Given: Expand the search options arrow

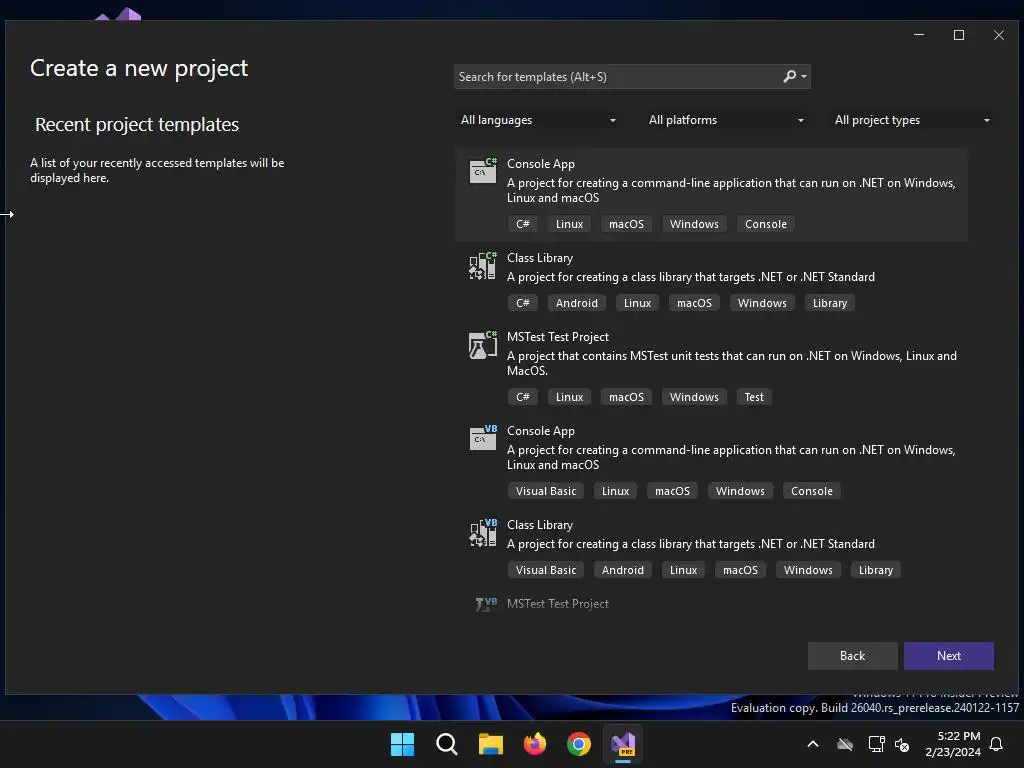Looking at the screenshot, I should click(x=804, y=76).
